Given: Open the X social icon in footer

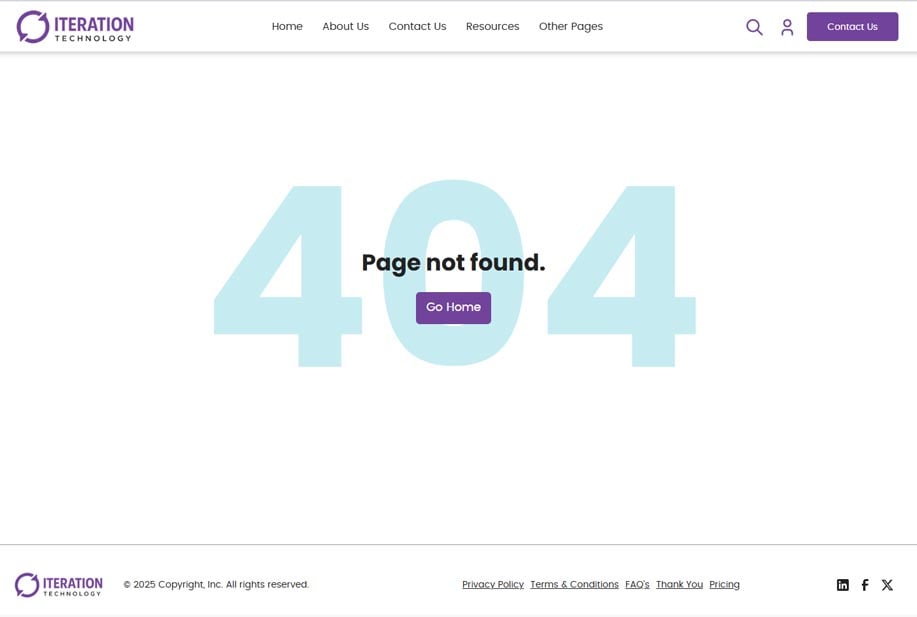Looking at the screenshot, I should (x=887, y=585).
